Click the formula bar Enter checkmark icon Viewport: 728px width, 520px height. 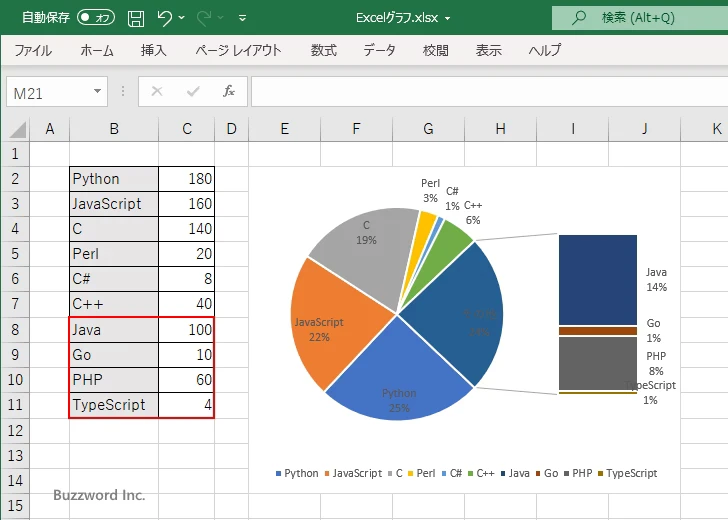click(193, 91)
